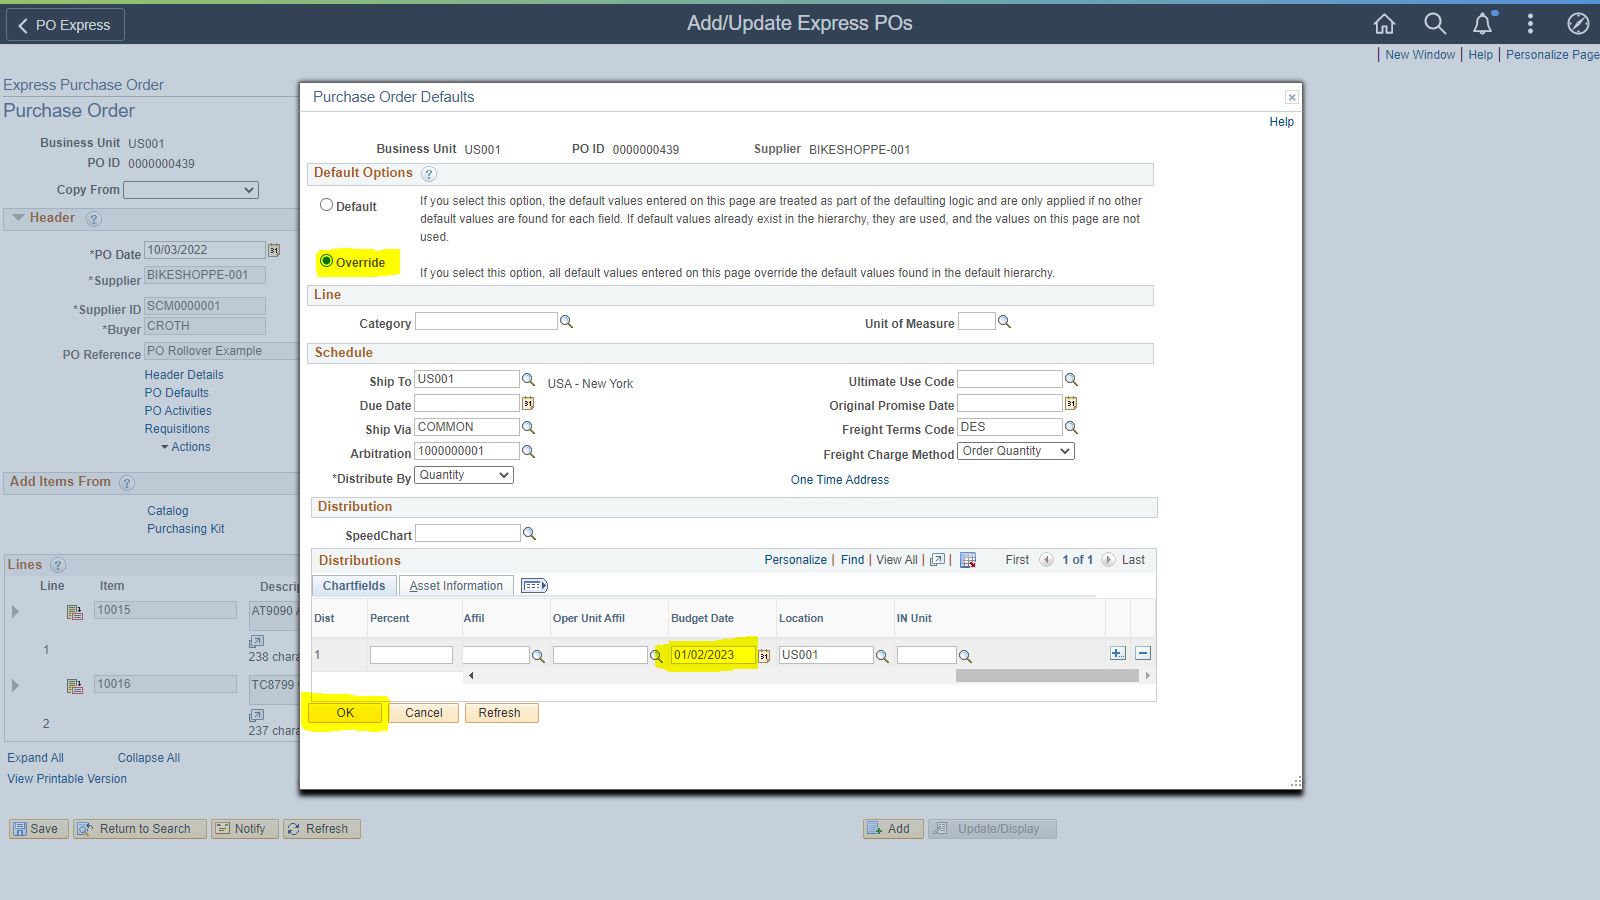Open the Due Date calendar picker
The width and height of the screenshot is (1600, 900).
tap(528, 404)
